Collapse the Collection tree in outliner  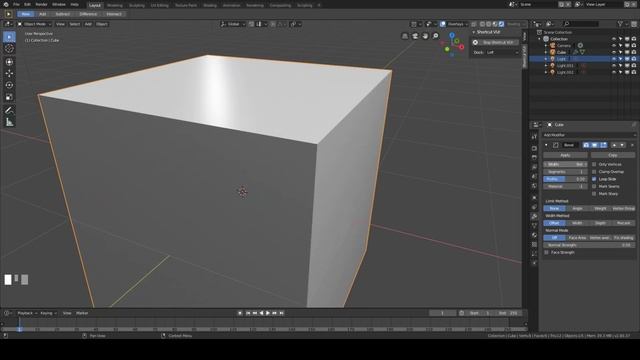(540, 39)
